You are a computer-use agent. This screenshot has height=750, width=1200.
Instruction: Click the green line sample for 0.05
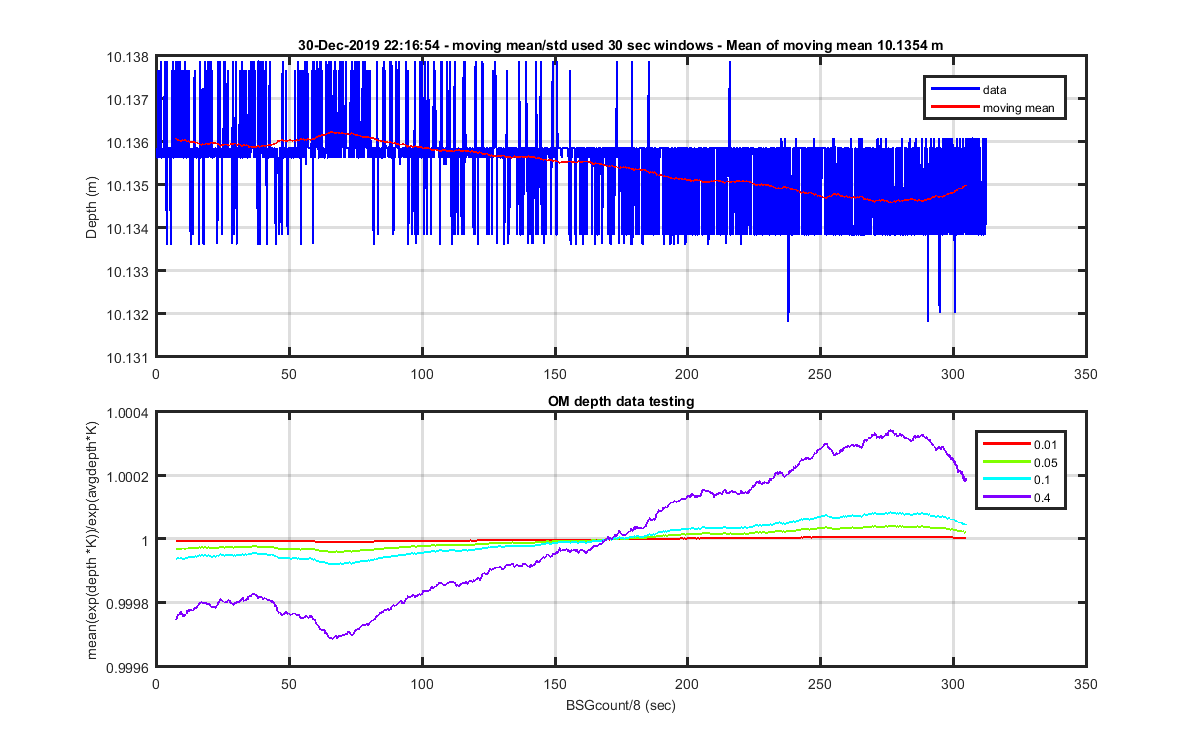(1006, 461)
